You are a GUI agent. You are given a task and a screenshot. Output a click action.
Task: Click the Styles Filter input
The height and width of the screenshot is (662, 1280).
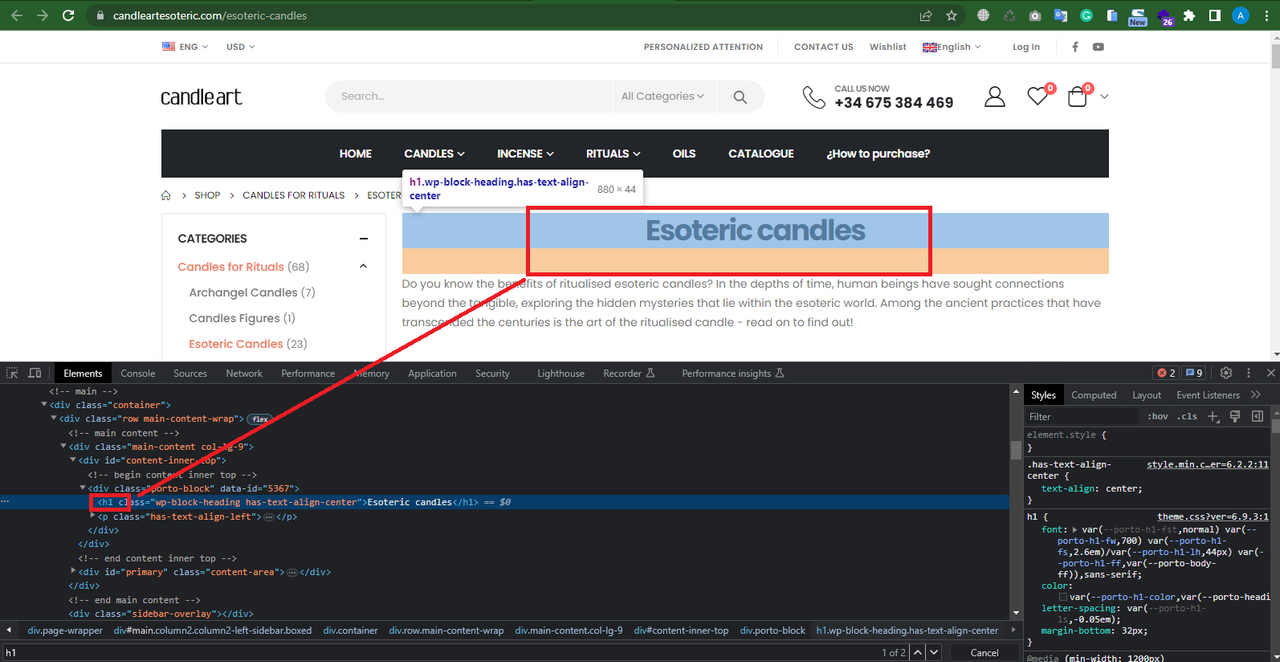pos(1082,416)
